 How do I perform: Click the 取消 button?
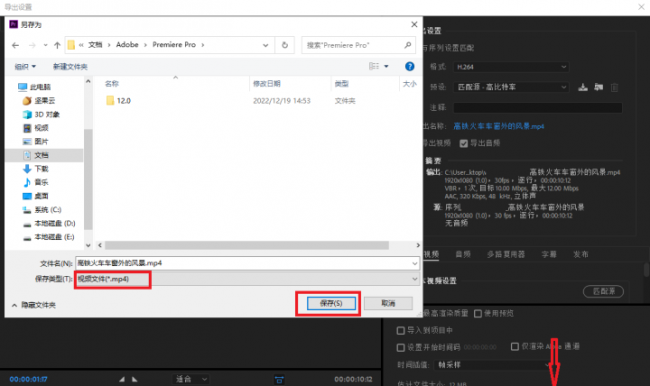388,303
